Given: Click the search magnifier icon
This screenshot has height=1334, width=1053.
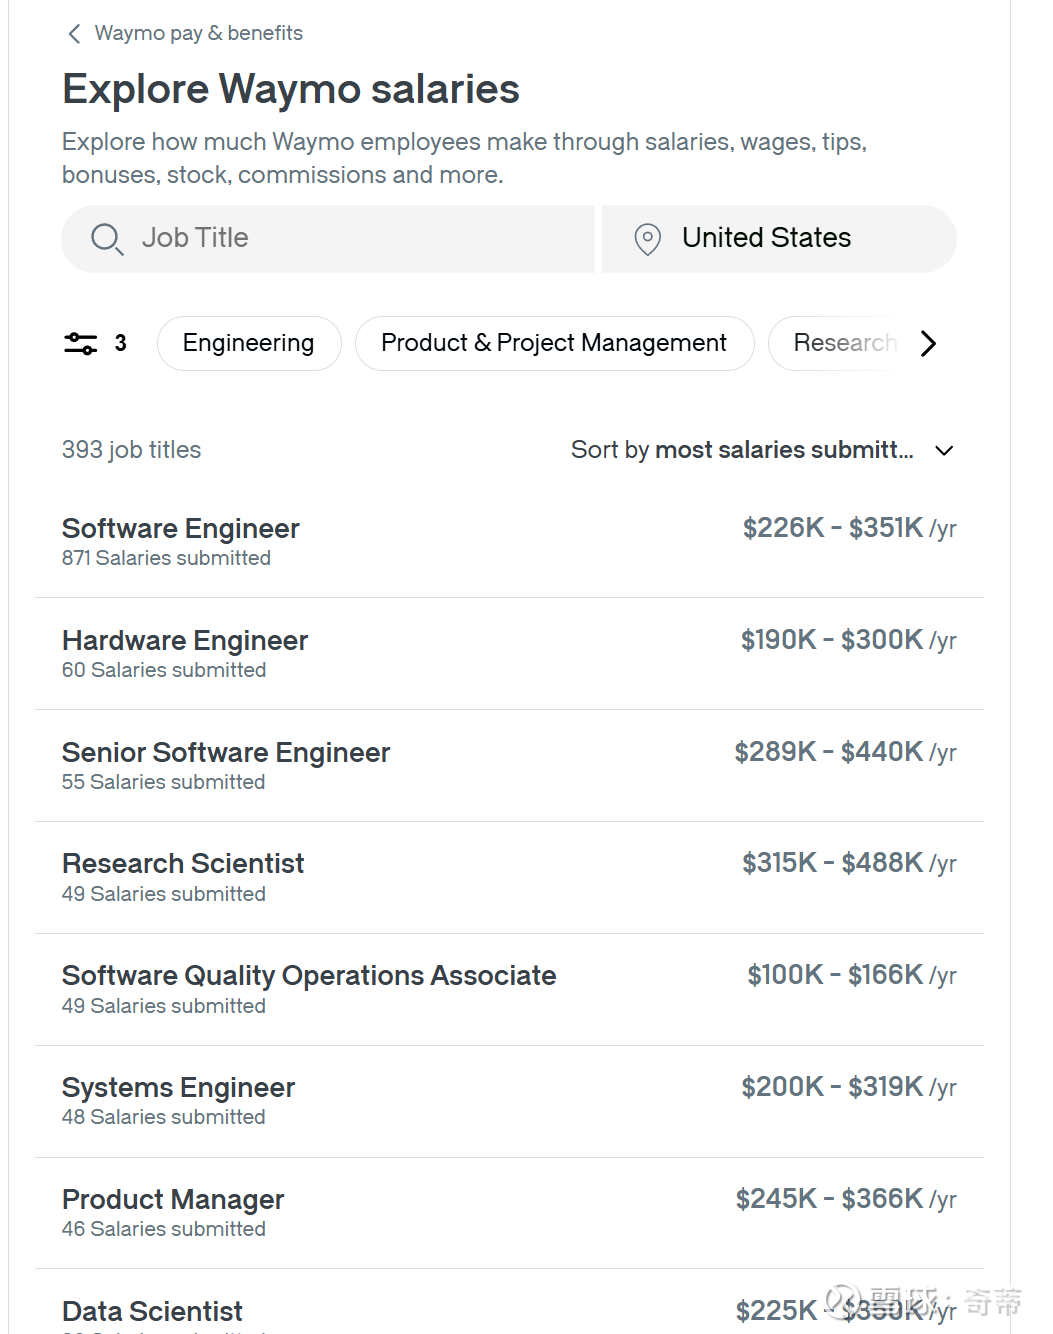Looking at the screenshot, I should pyautogui.click(x=106, y=239).
